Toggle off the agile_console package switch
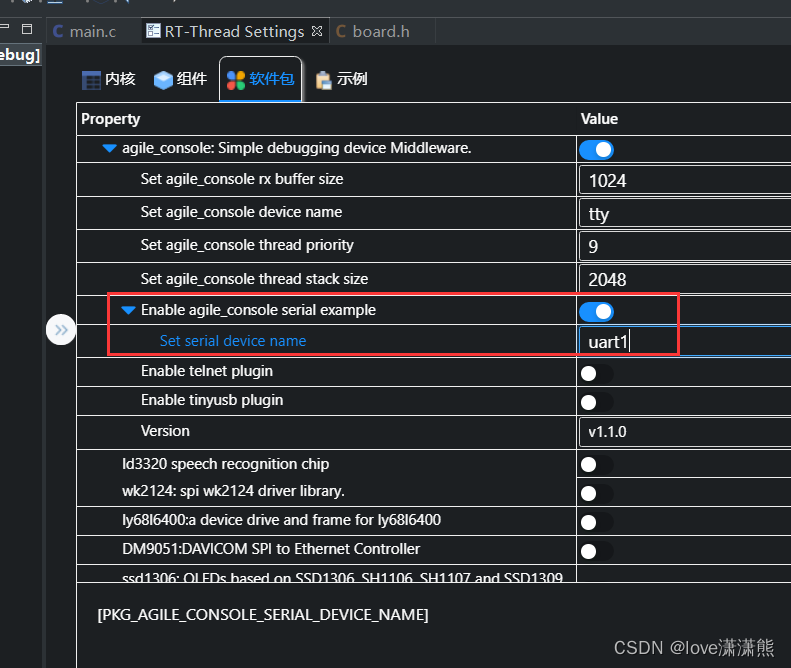 (596, 150)
